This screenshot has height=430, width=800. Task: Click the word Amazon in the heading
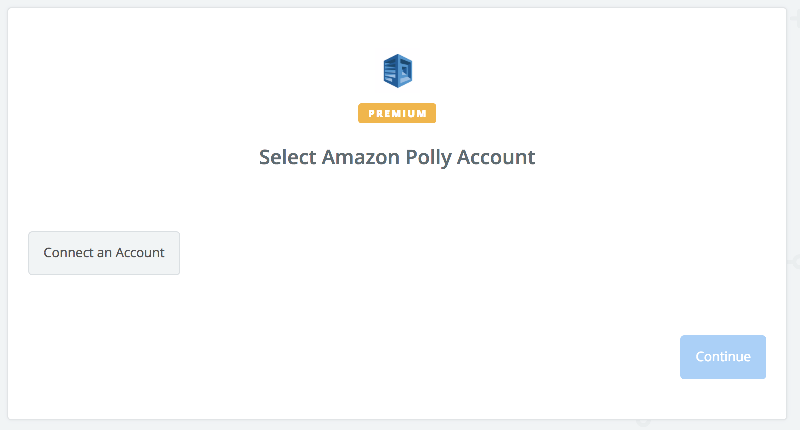pos(361,157)
